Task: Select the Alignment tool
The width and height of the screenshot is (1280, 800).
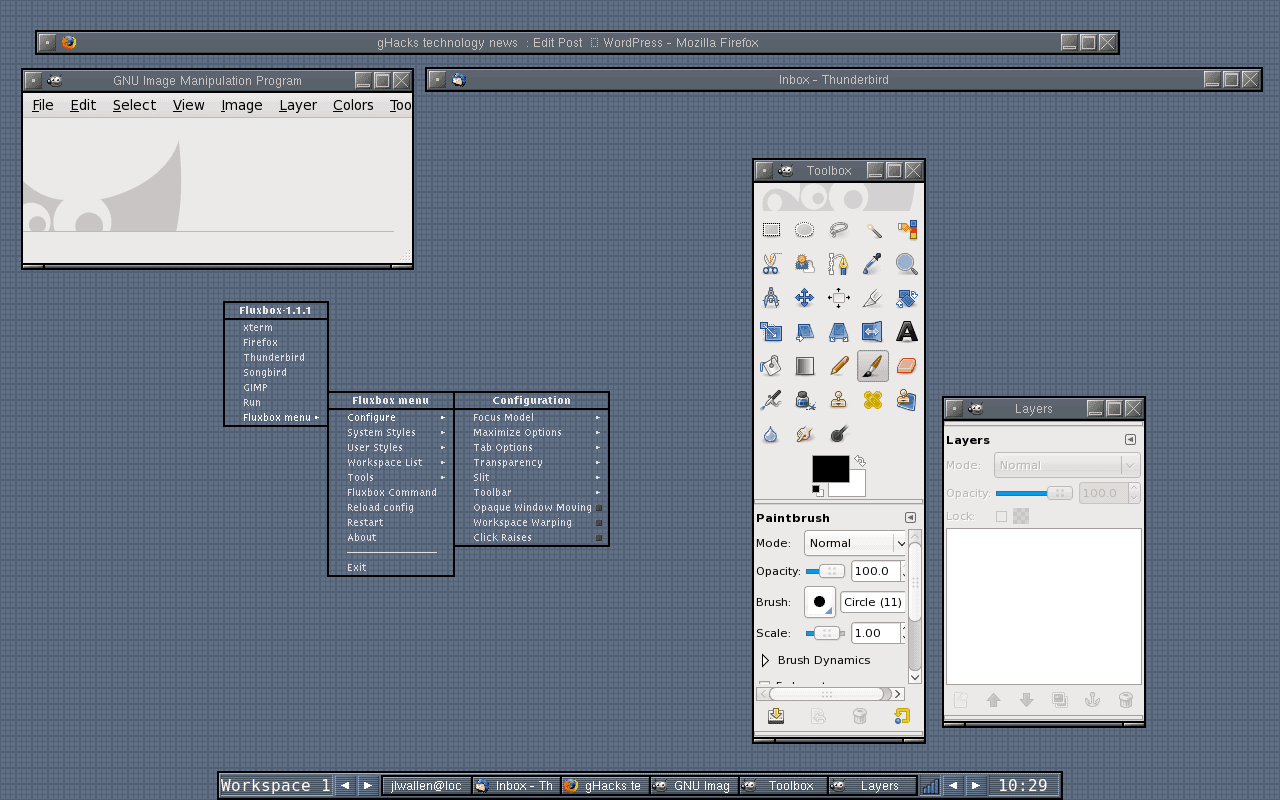Action: 839,298
